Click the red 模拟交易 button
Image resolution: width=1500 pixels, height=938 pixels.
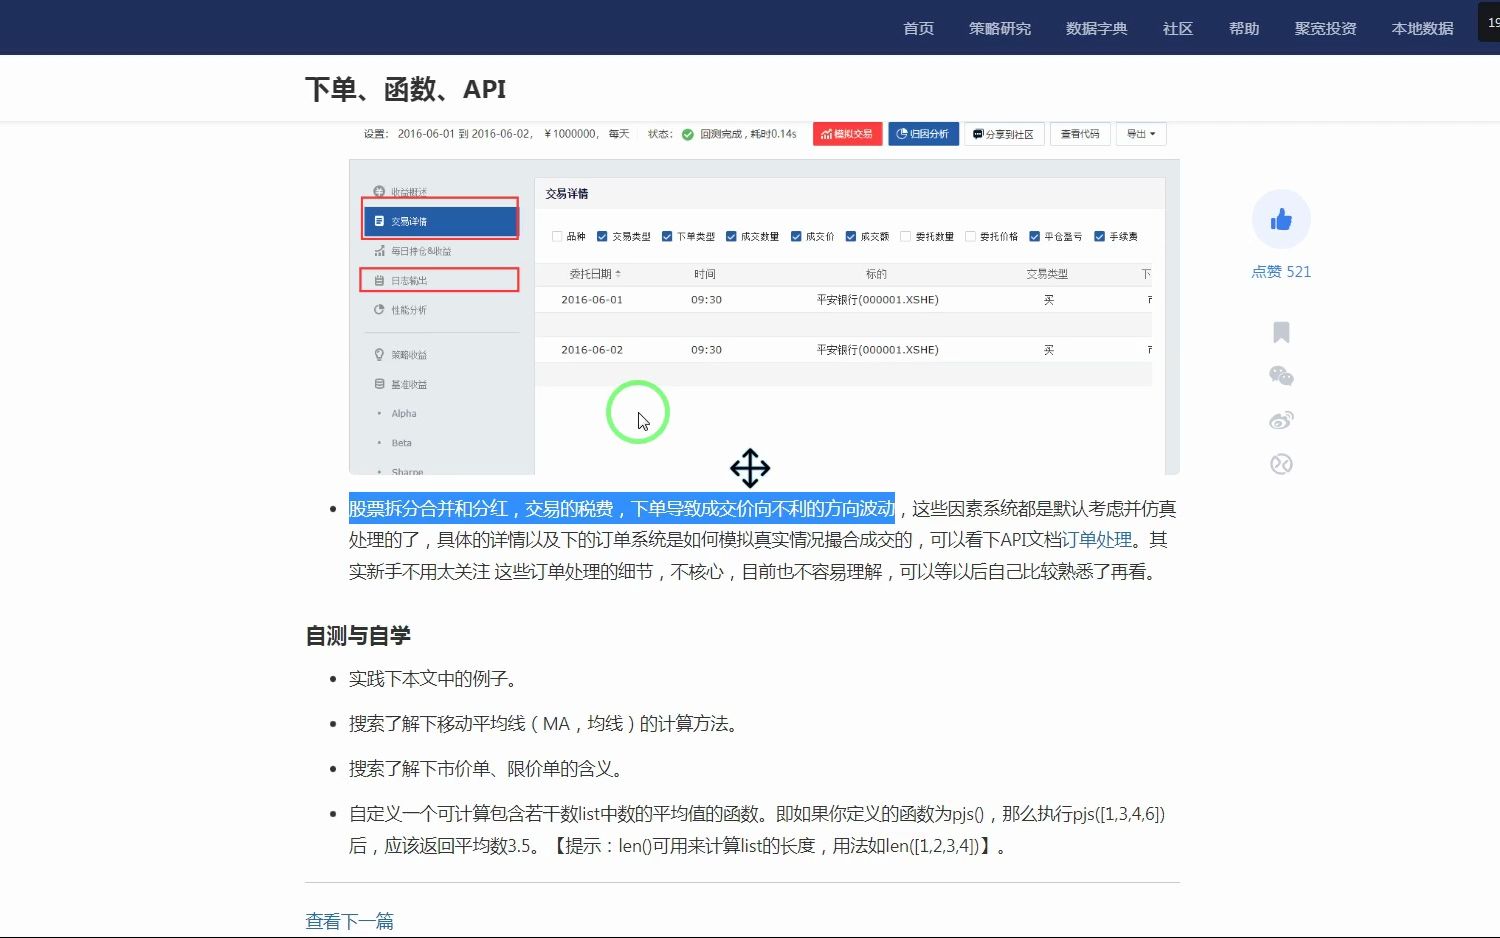pyautogui.click(x=847, y=134)
